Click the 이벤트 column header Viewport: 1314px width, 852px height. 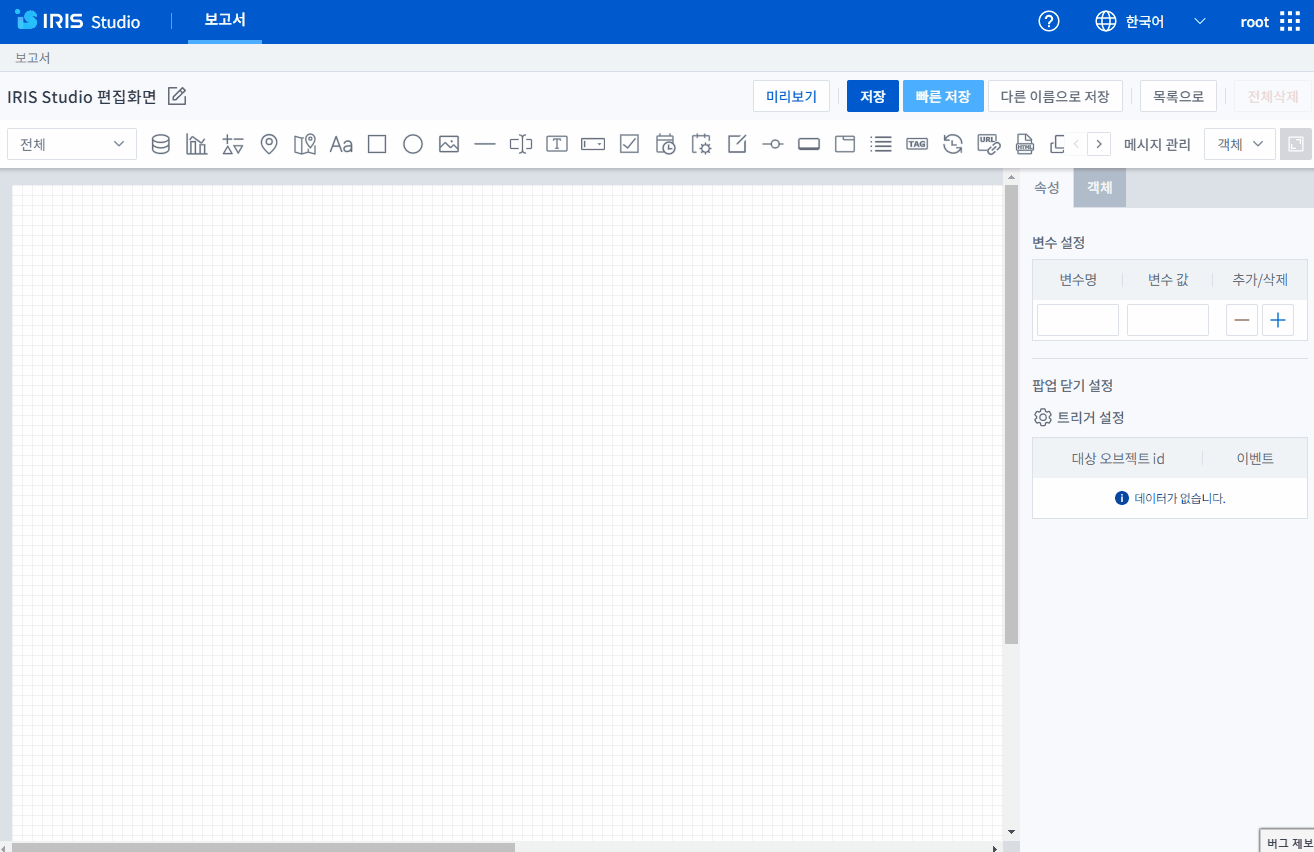point(1255,459)
